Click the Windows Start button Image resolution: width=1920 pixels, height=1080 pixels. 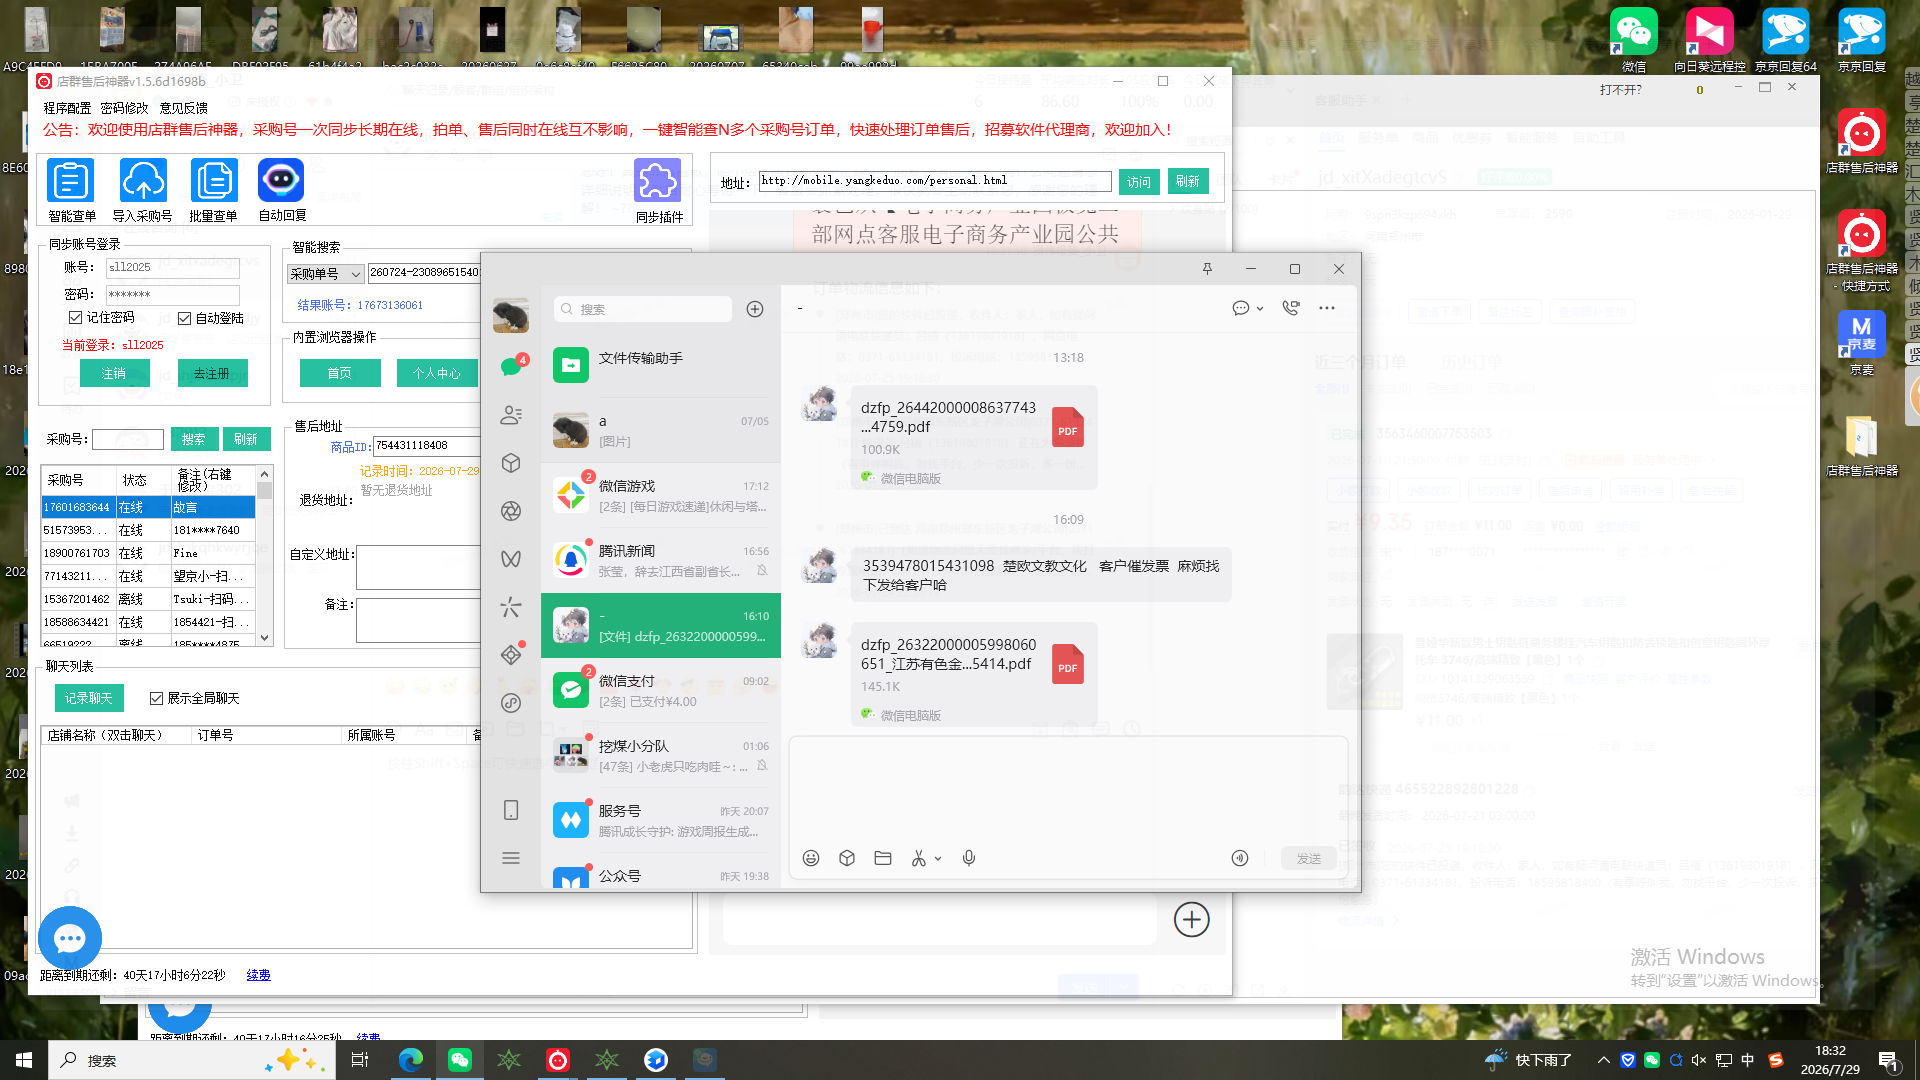click(x=24, y=1060)
